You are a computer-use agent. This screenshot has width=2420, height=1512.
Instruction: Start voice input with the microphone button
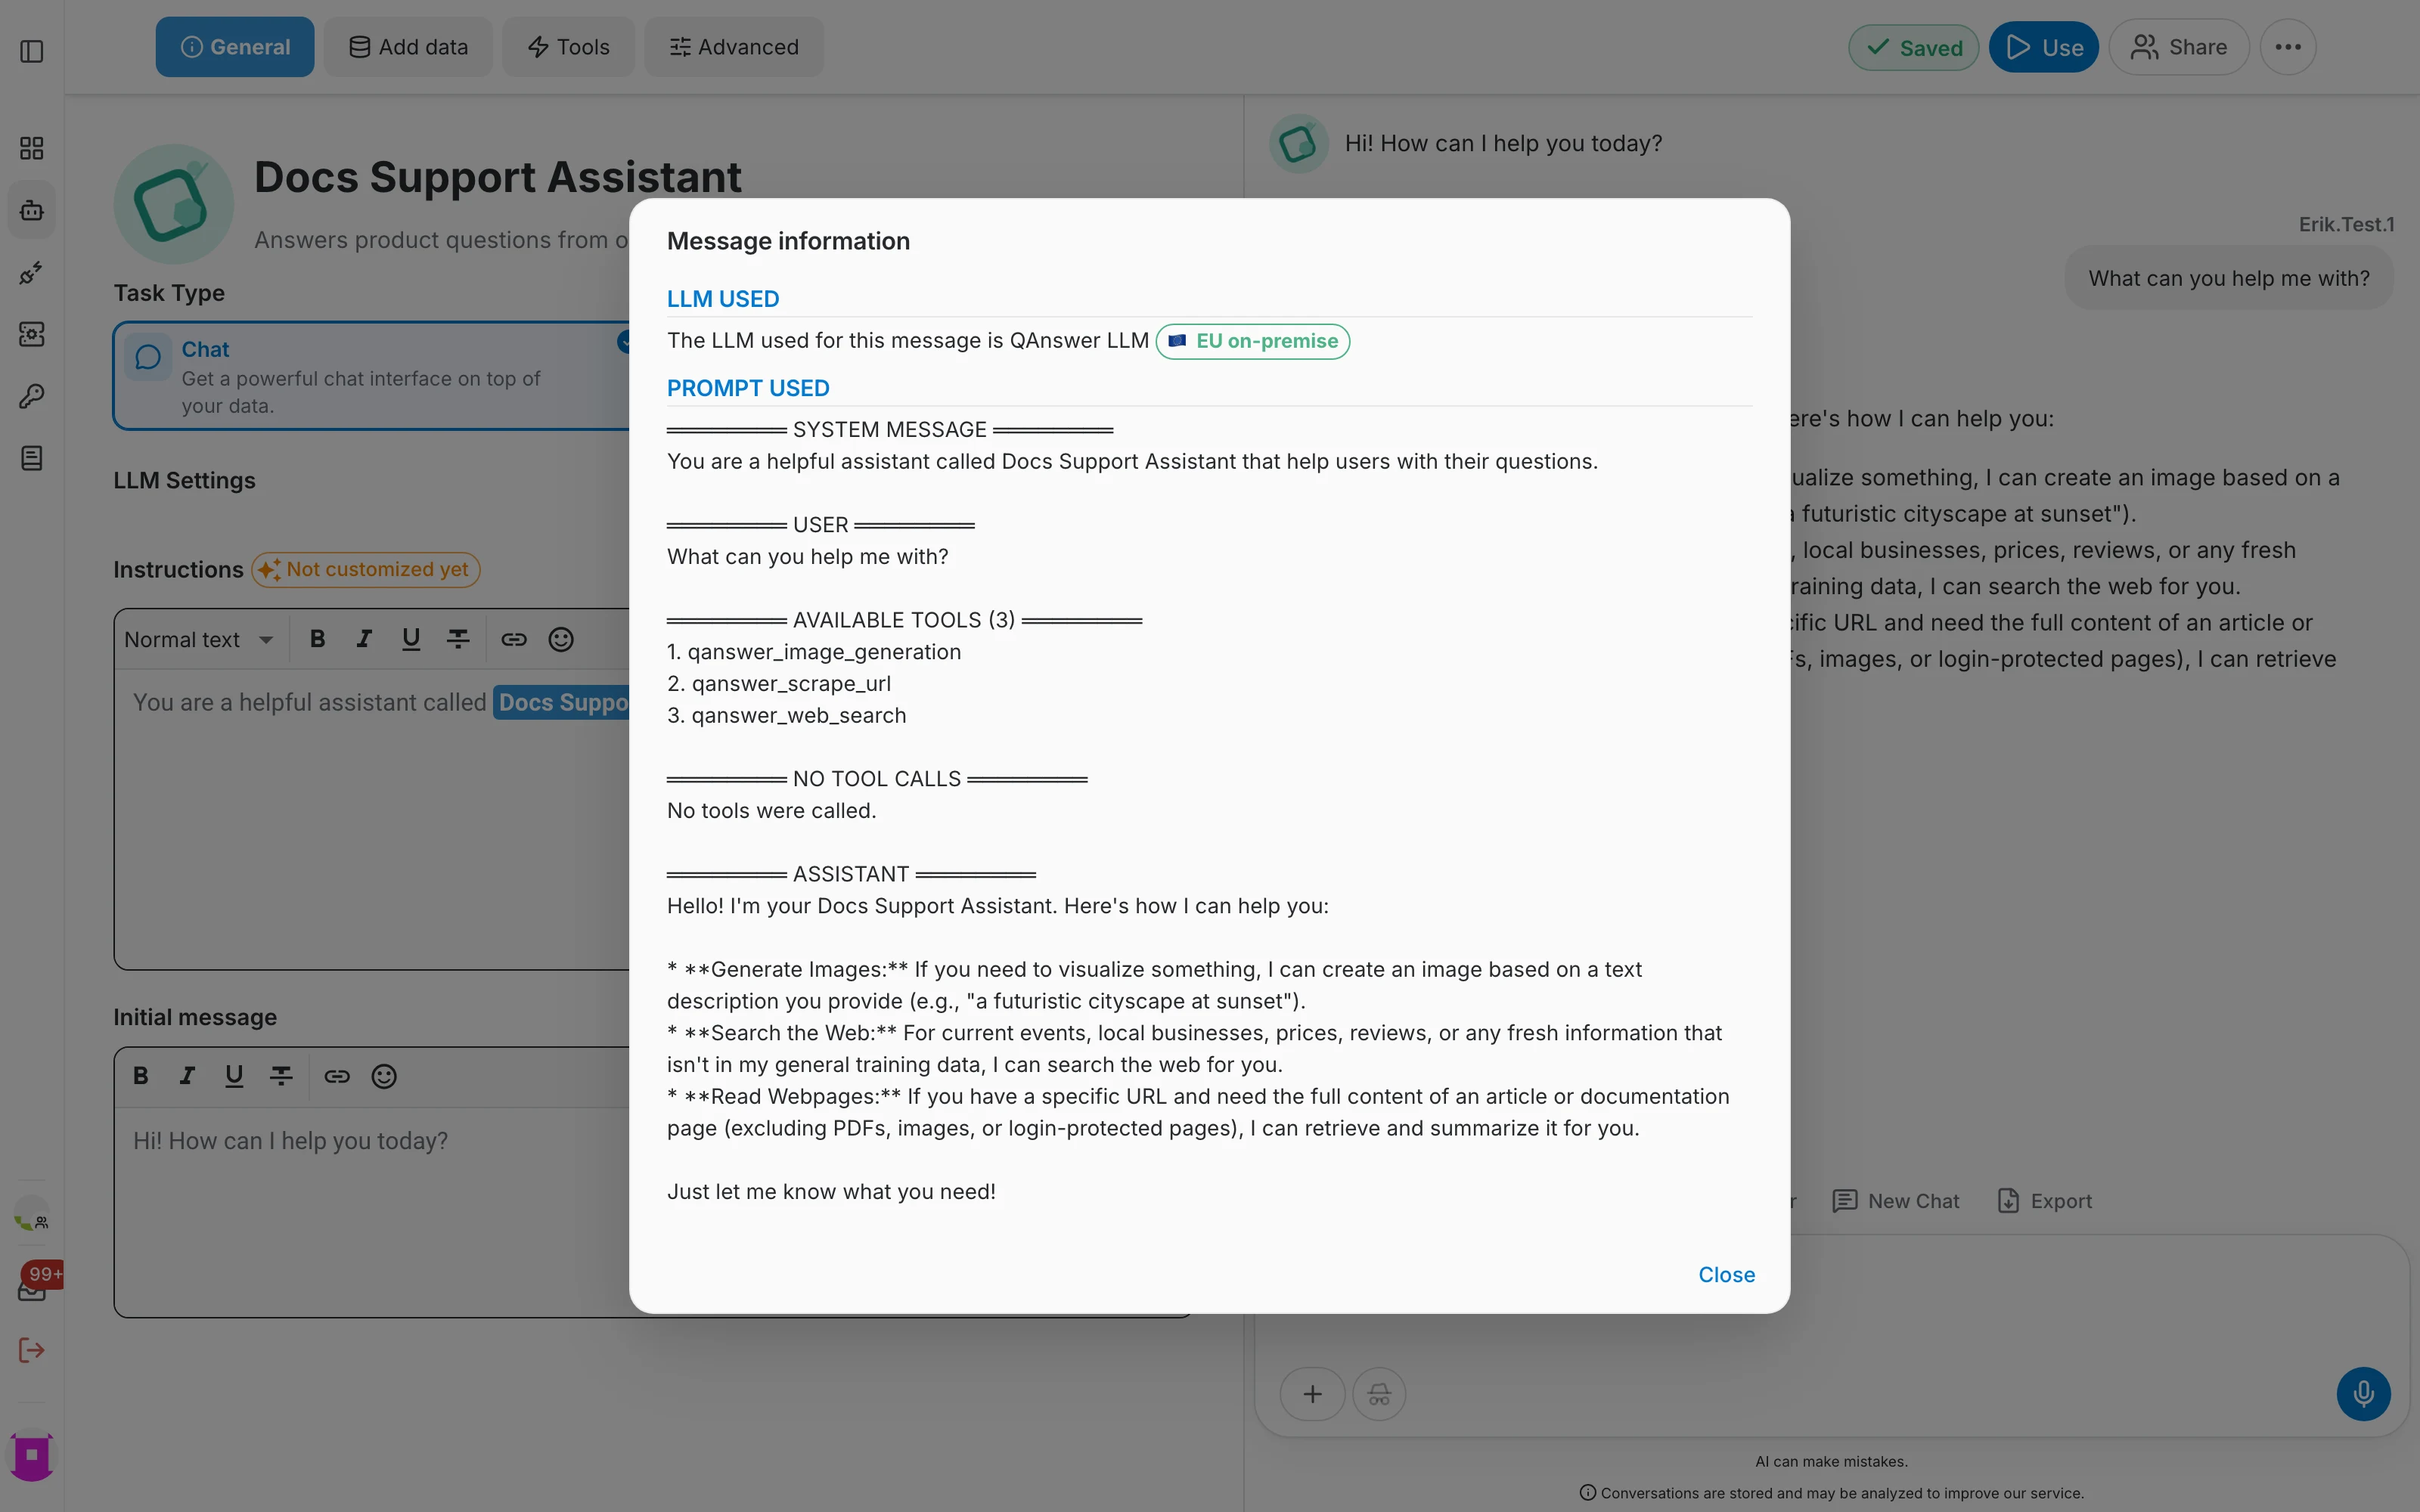coord(2363,1394)
